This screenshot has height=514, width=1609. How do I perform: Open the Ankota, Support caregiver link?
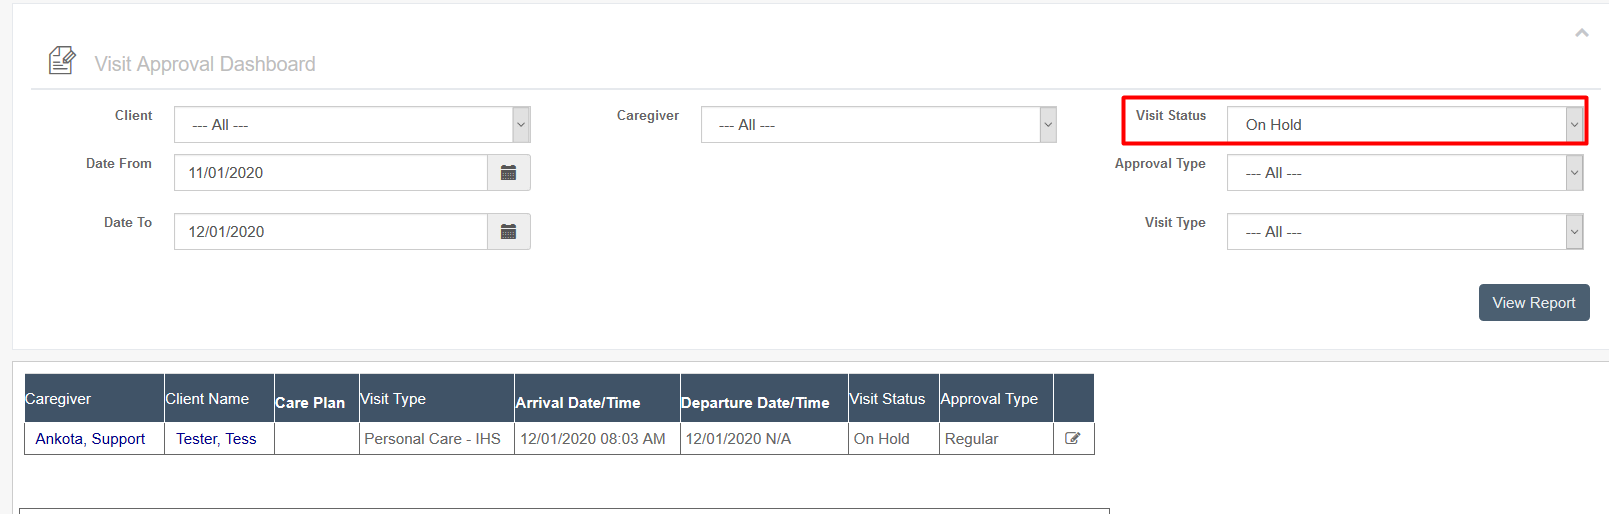pos(90,439)
